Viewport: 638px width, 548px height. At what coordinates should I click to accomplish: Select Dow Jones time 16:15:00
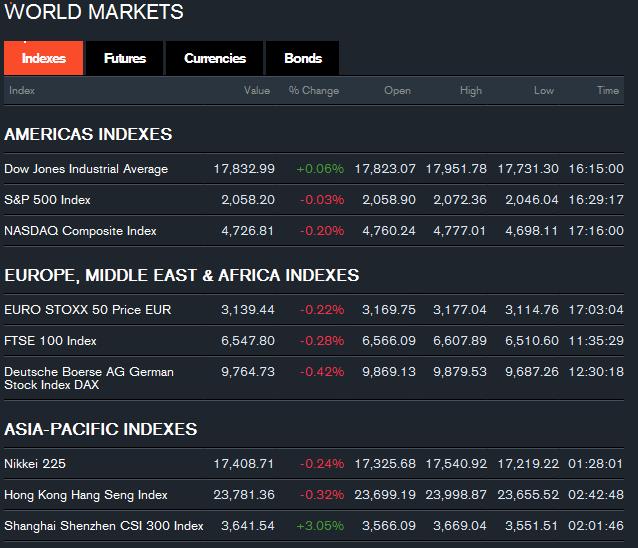(596, 169)
